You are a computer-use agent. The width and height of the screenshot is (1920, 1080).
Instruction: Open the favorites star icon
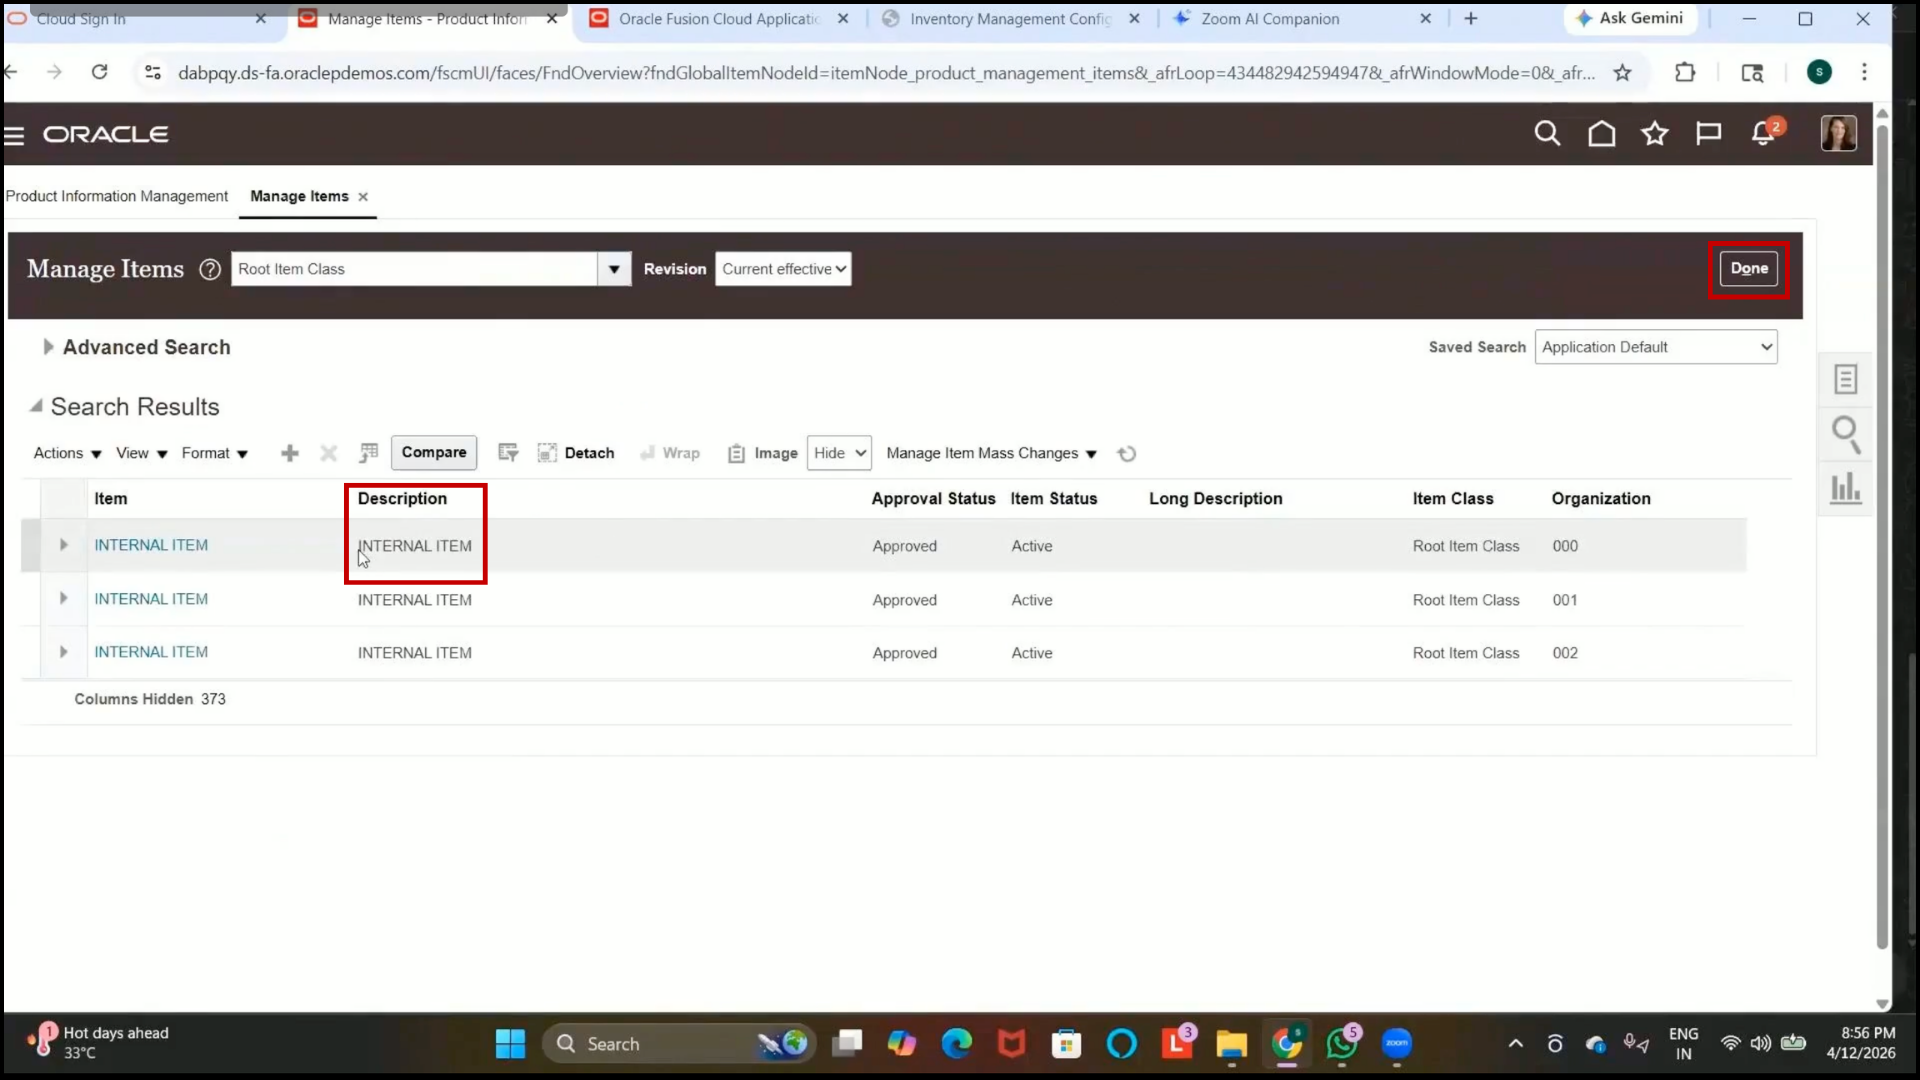click(x=1655, y=133)
